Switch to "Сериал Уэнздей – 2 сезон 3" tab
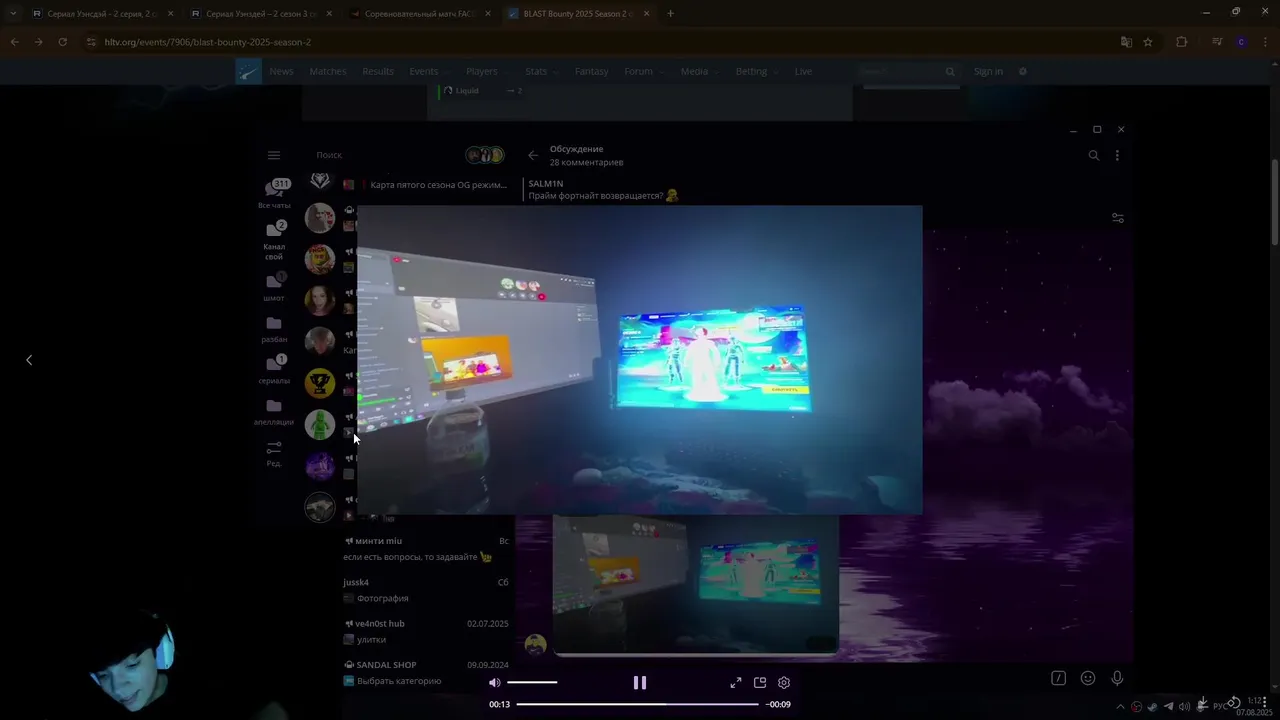This screenshot has width=1280, height=720. tap(260, 14)
